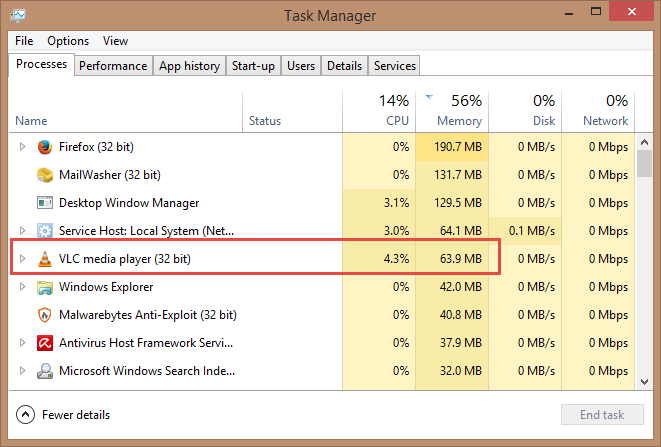Click the Desktop Window Manager icon

[45, 203]
